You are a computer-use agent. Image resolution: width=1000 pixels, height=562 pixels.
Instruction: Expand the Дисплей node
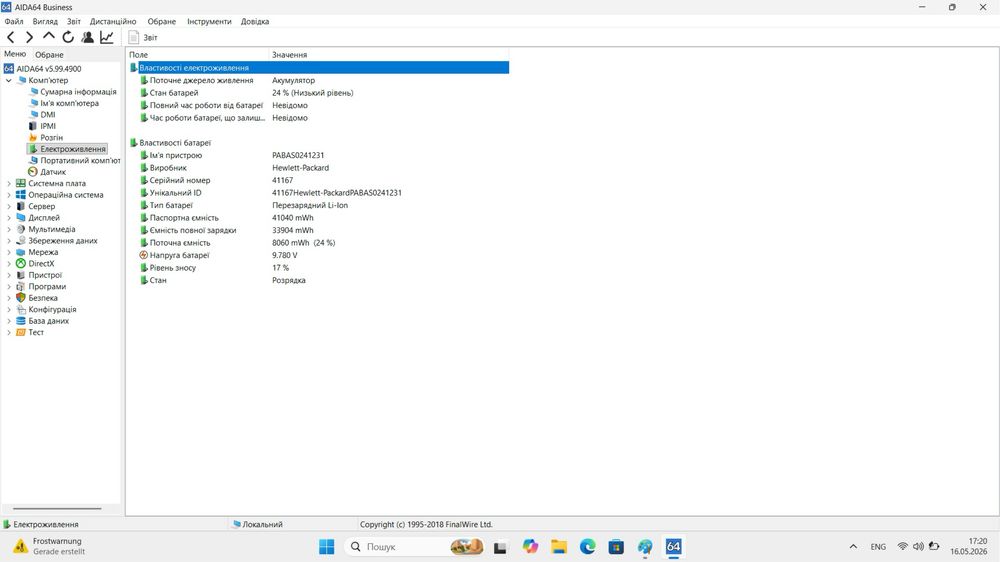pos(8,218)
